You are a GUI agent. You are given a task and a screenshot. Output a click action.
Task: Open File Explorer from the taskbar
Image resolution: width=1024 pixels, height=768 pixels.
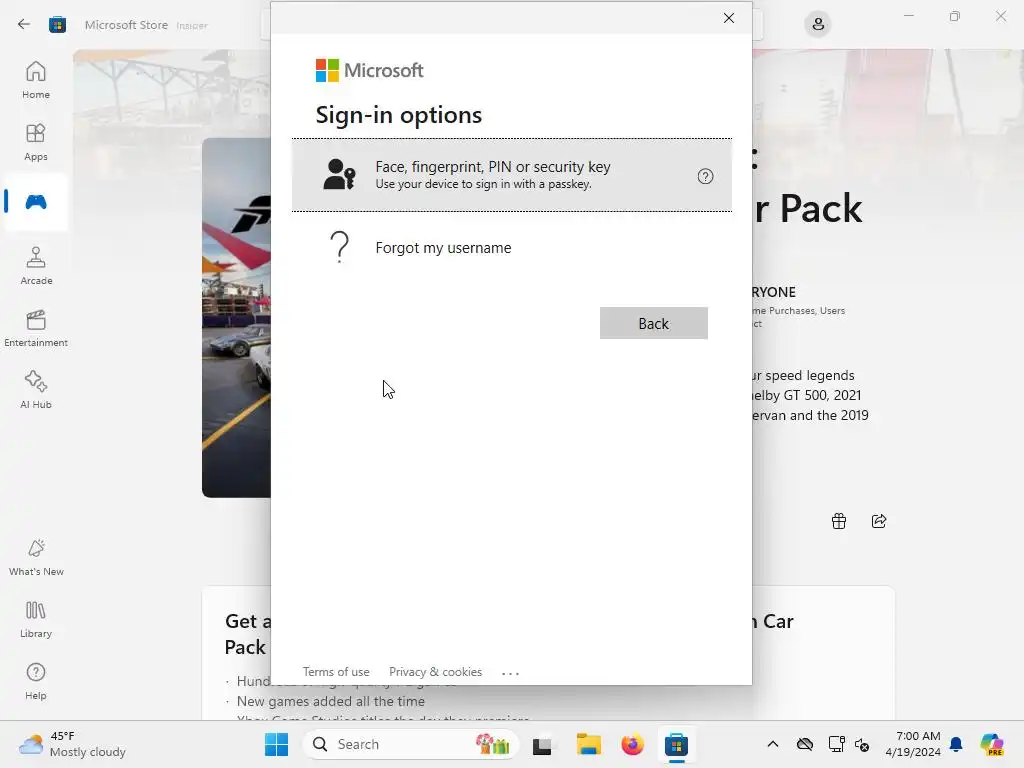point(588,744)
